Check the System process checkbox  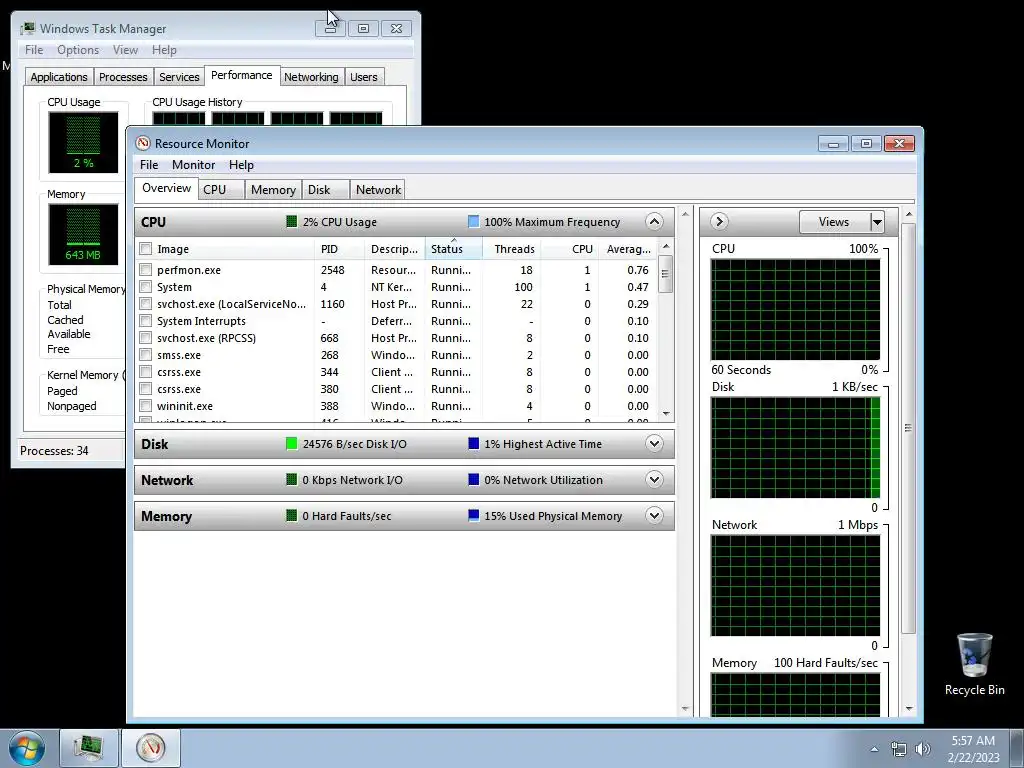(146, 287)
